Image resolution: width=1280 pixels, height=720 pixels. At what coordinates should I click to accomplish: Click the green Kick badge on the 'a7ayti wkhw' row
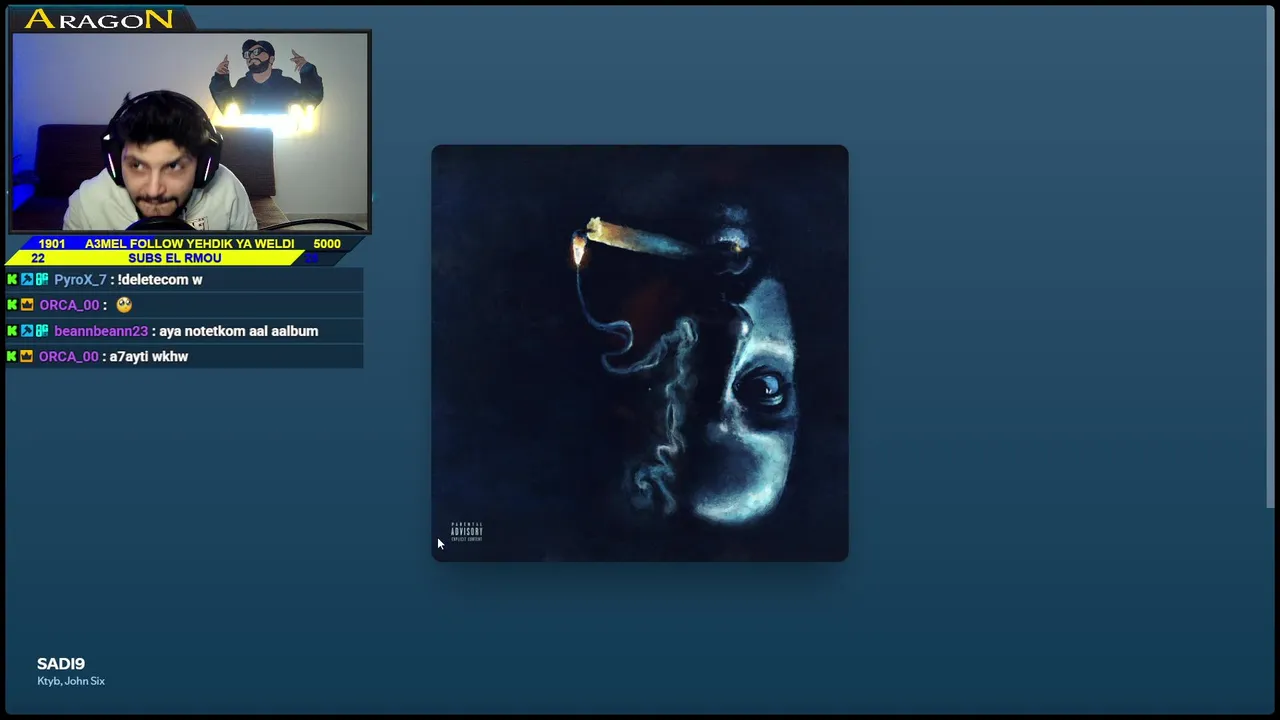coord(12,356)
